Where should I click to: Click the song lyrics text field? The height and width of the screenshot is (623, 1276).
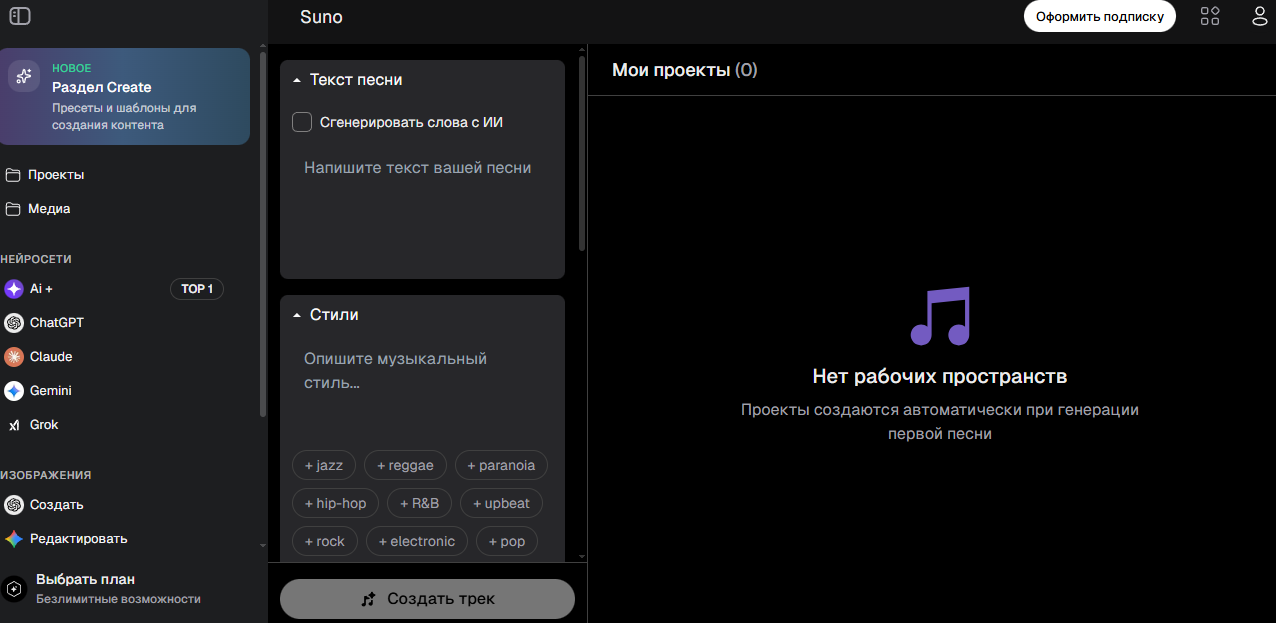tap(420, 210)
